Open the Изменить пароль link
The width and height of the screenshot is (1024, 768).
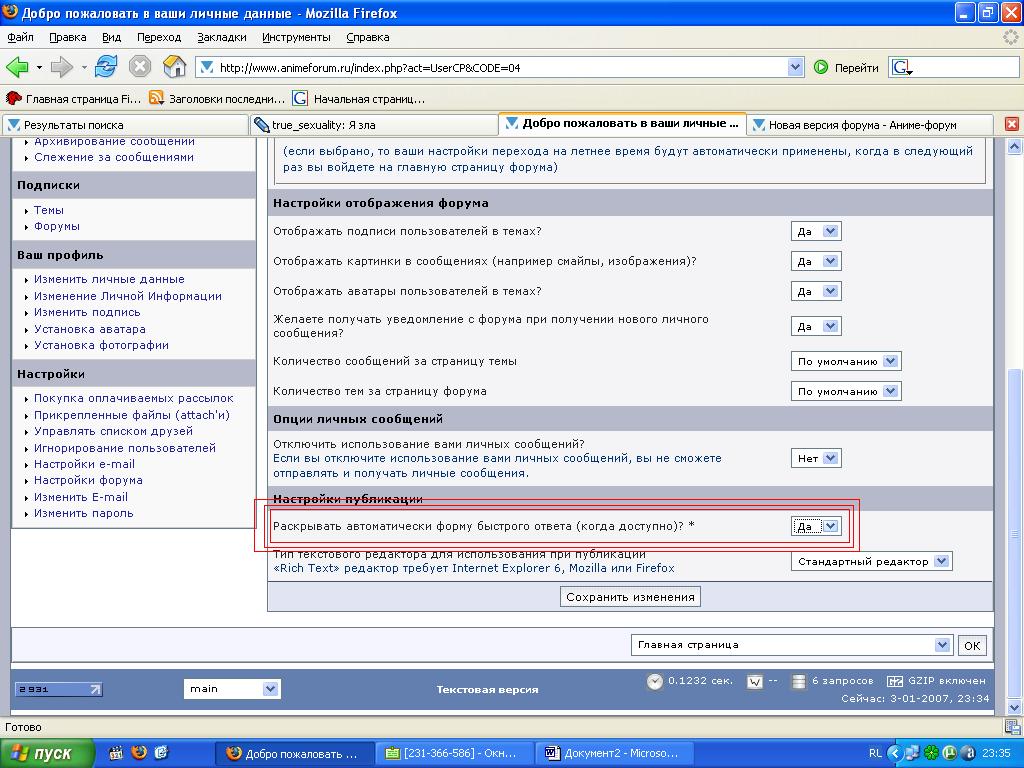click(x=83, y=513)
